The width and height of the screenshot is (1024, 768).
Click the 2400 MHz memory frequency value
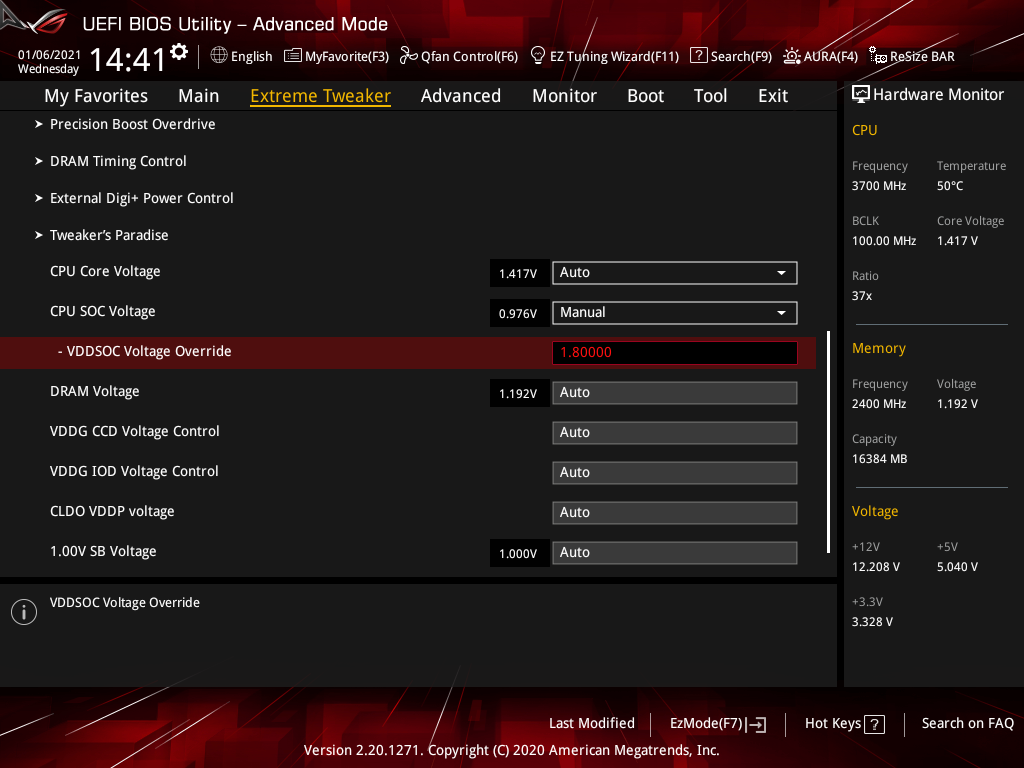[x=878, y=404]
